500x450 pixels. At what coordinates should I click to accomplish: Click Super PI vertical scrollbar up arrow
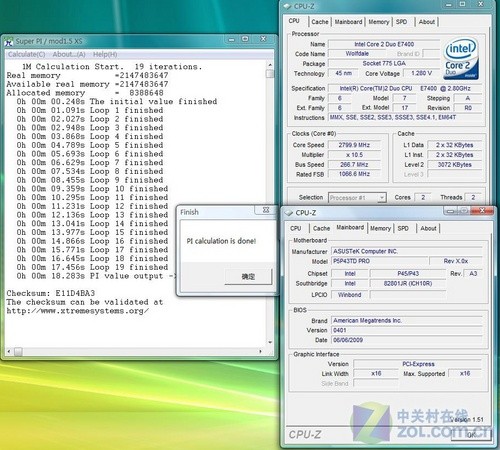270,65
